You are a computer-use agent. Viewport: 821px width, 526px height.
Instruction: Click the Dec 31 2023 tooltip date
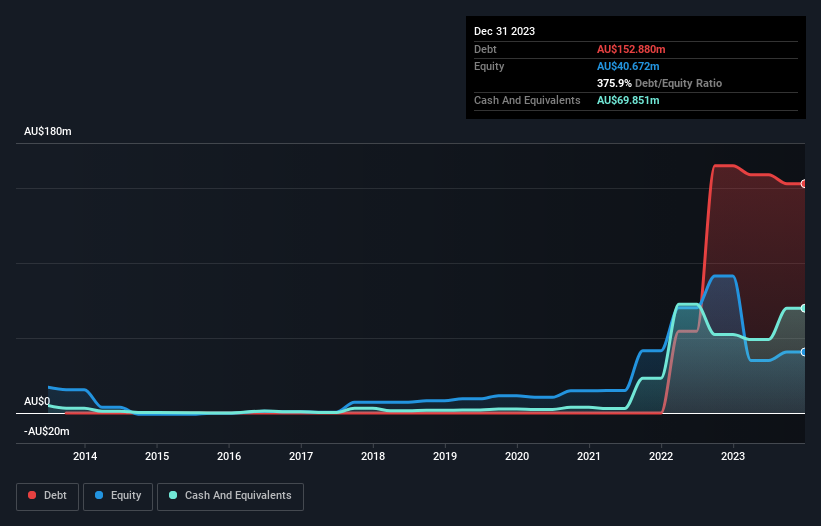point(504,31)
